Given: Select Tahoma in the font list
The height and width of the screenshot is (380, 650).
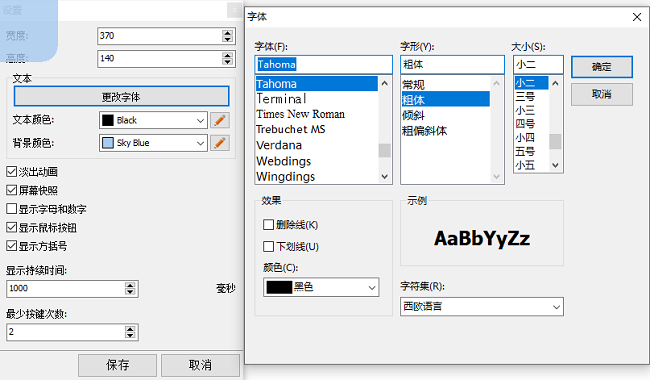Looking at the screenshot, I should click(x=317, y=84).
